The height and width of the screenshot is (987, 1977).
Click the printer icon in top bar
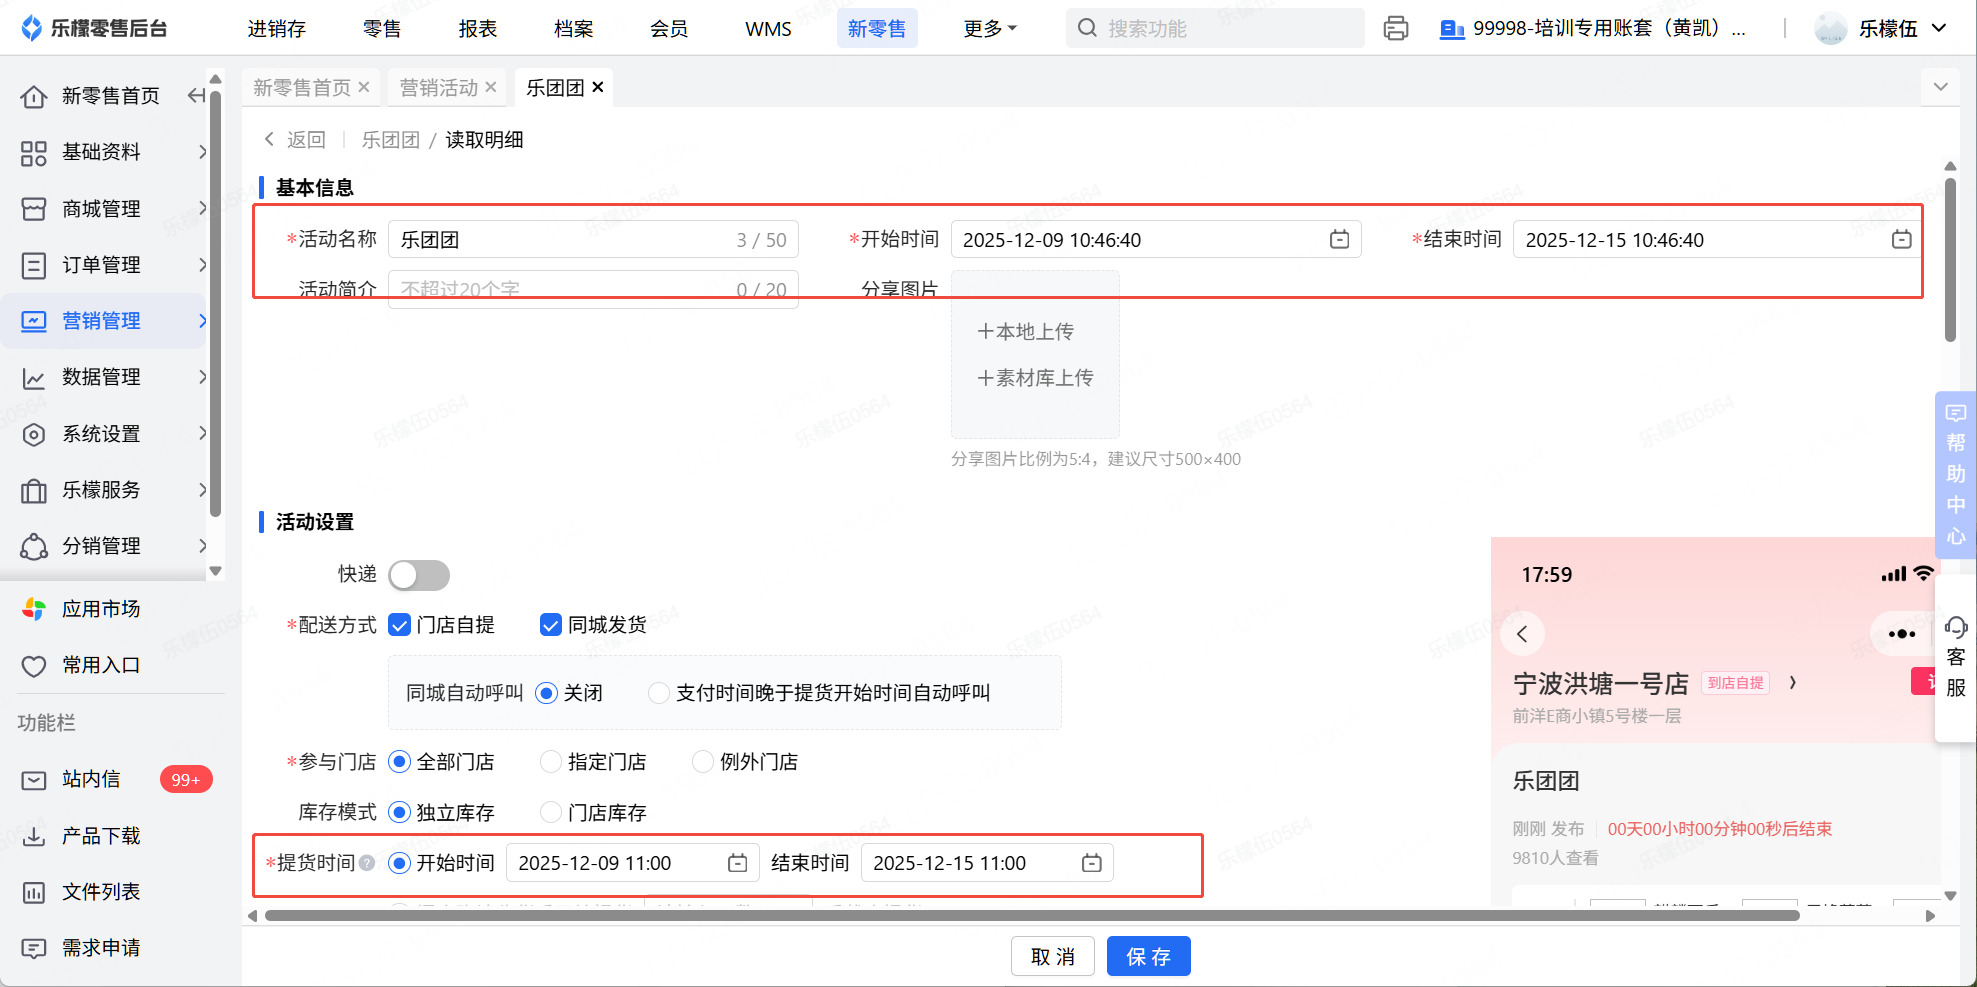(1395, 28)
